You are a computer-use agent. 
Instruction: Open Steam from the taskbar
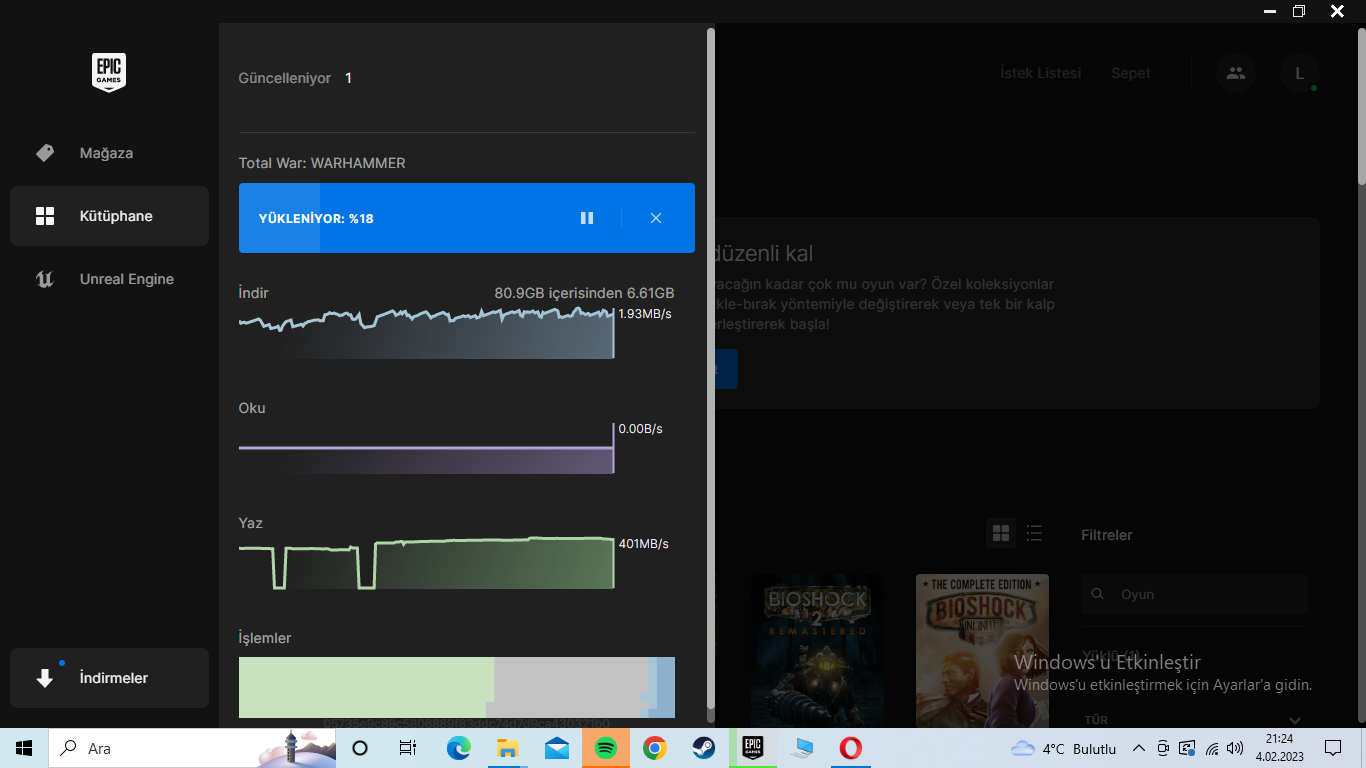tap(704, 748)
